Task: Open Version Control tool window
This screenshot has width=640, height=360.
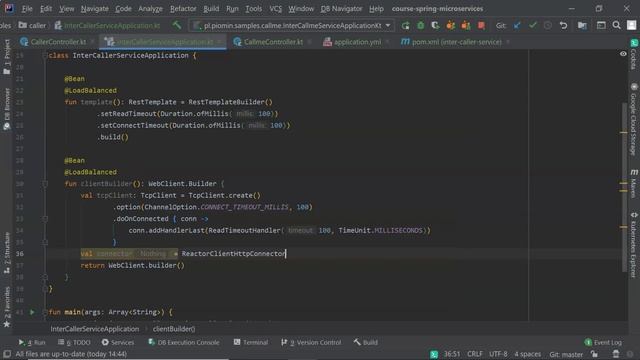Action: 311,342
